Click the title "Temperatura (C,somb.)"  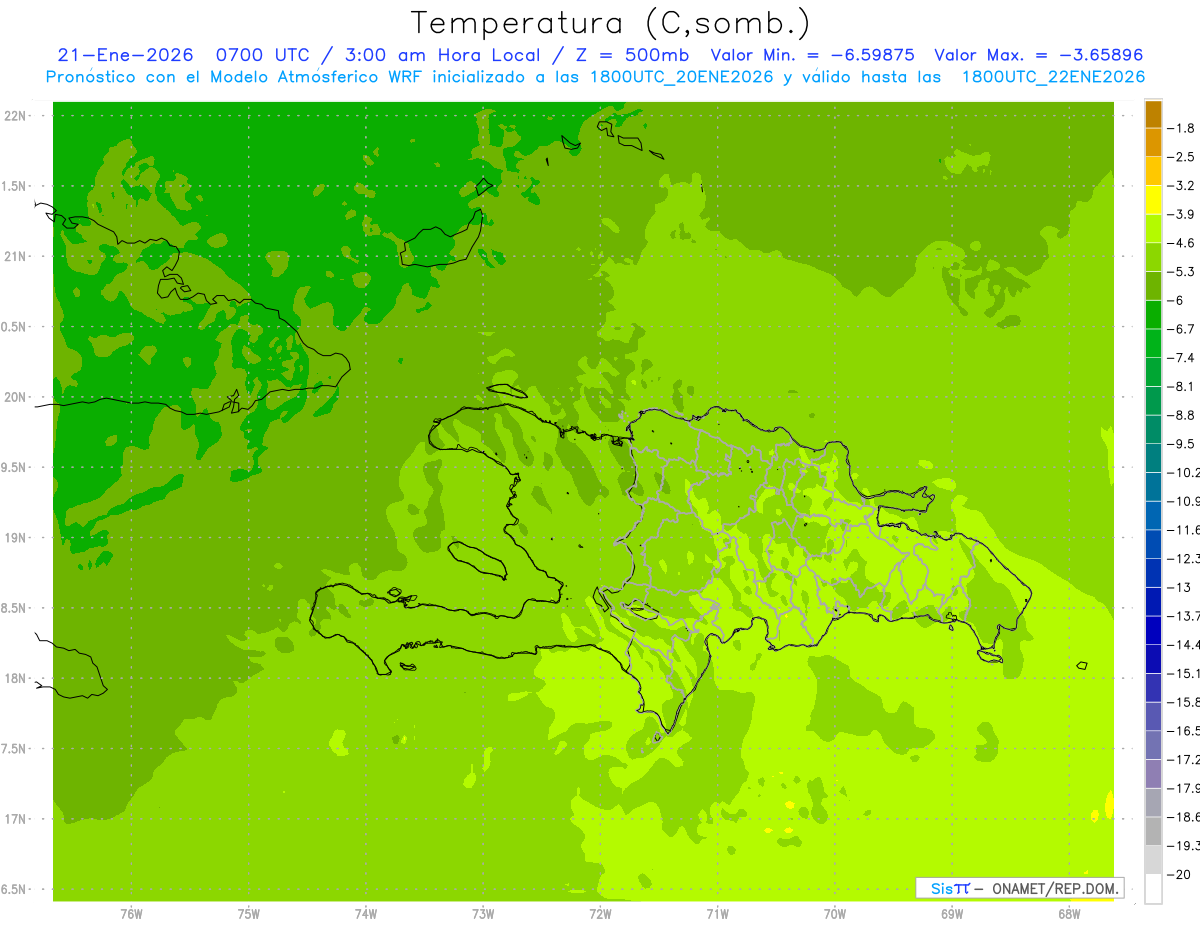tap(611, 23)
